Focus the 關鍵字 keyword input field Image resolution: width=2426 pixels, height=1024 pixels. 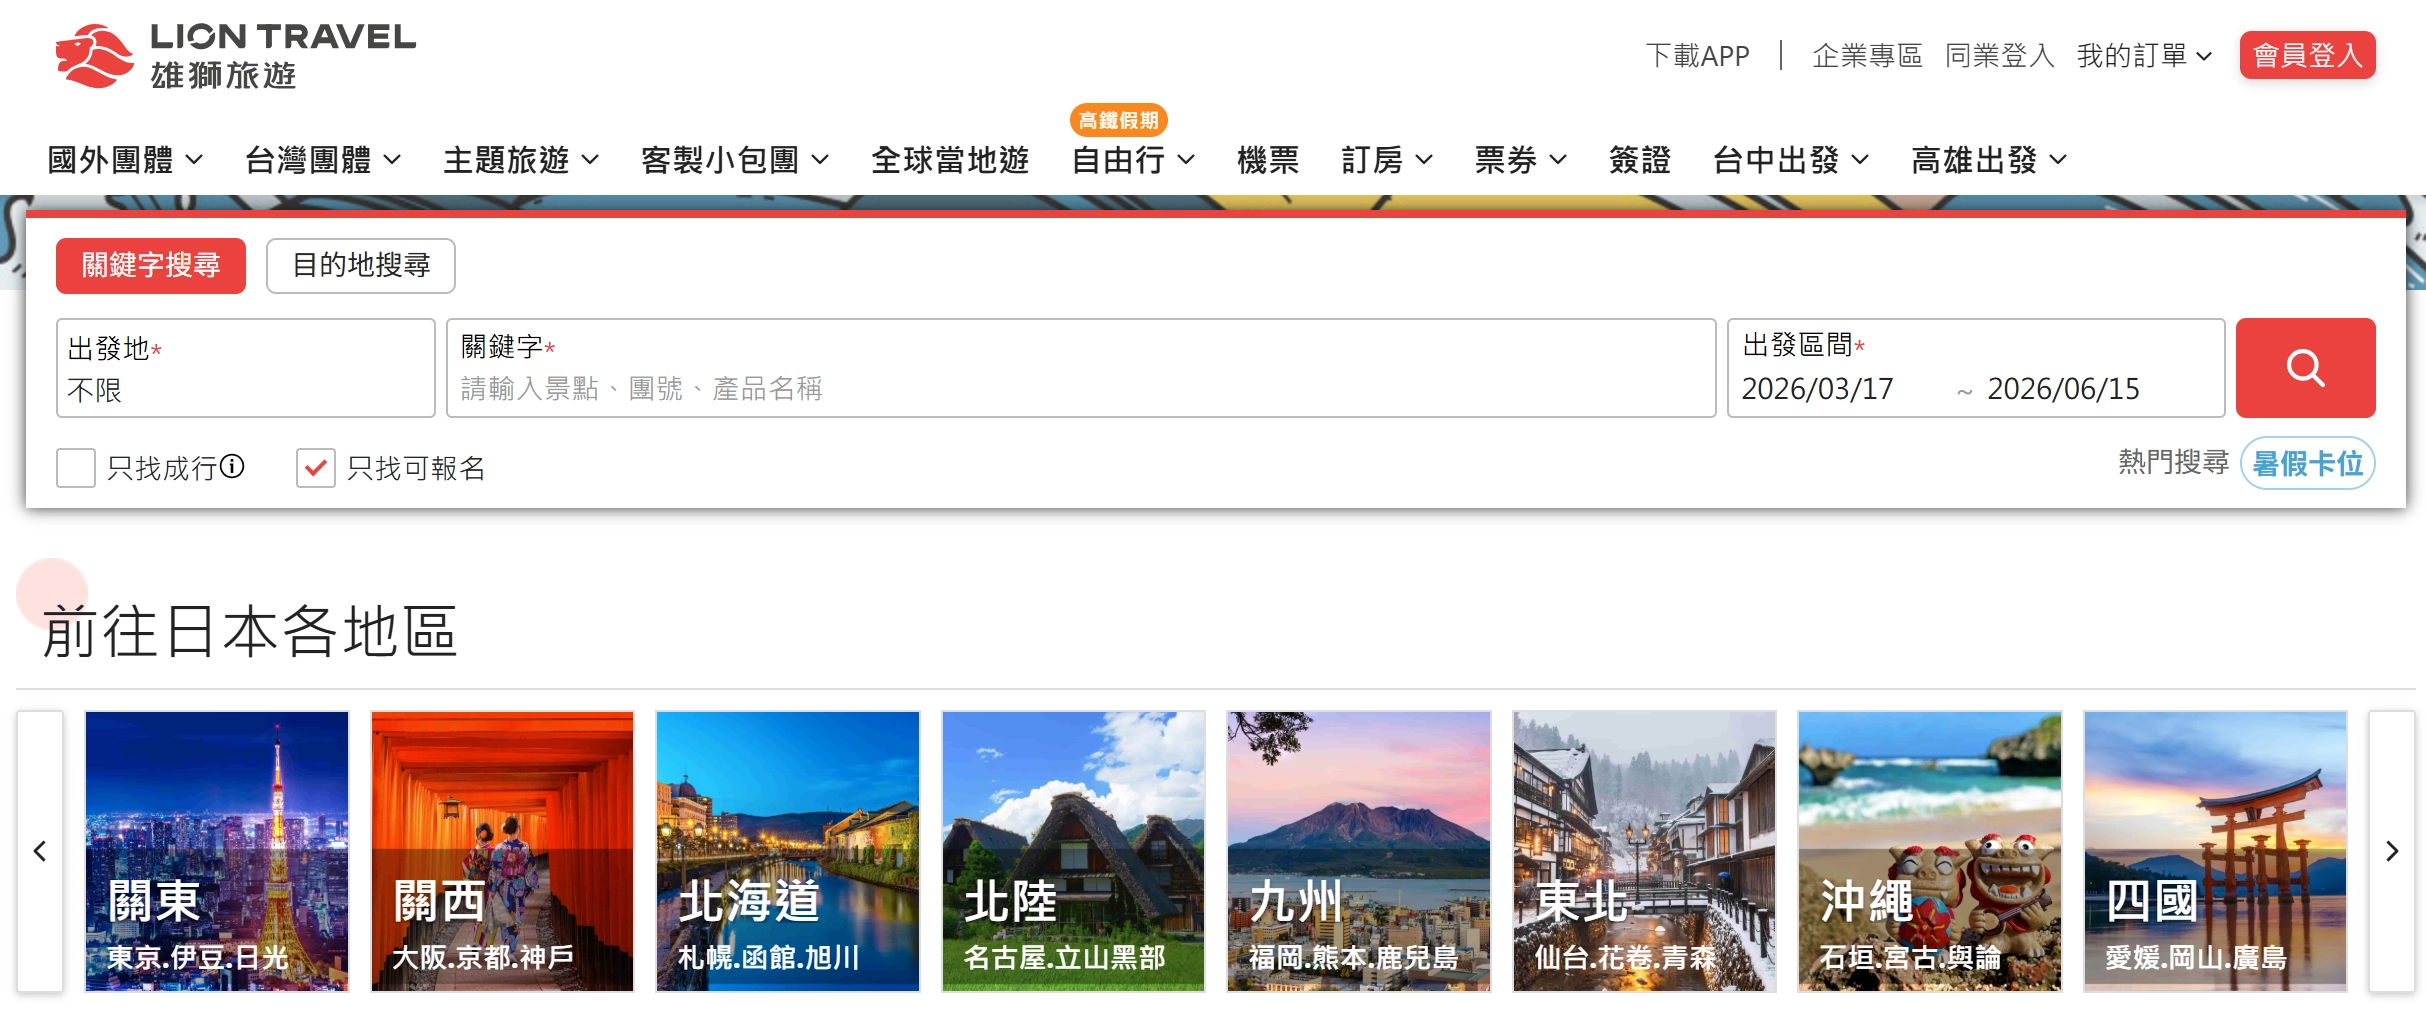[x=1080, y=388]
